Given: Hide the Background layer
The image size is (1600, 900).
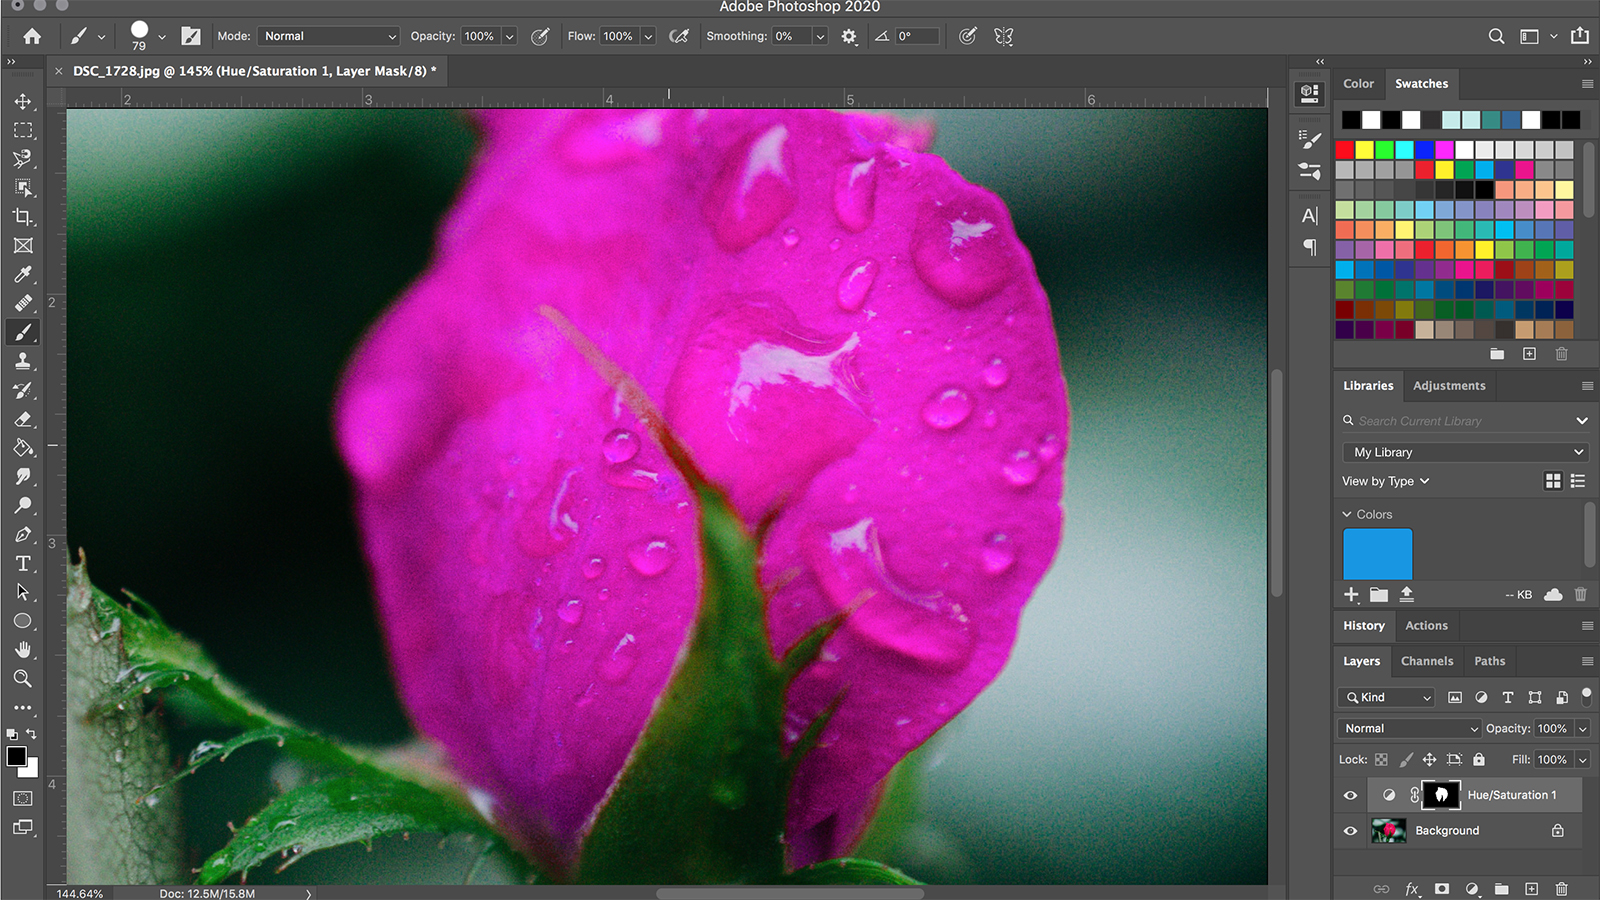Looking at the screenshot, I should (x=1350, y=831).
